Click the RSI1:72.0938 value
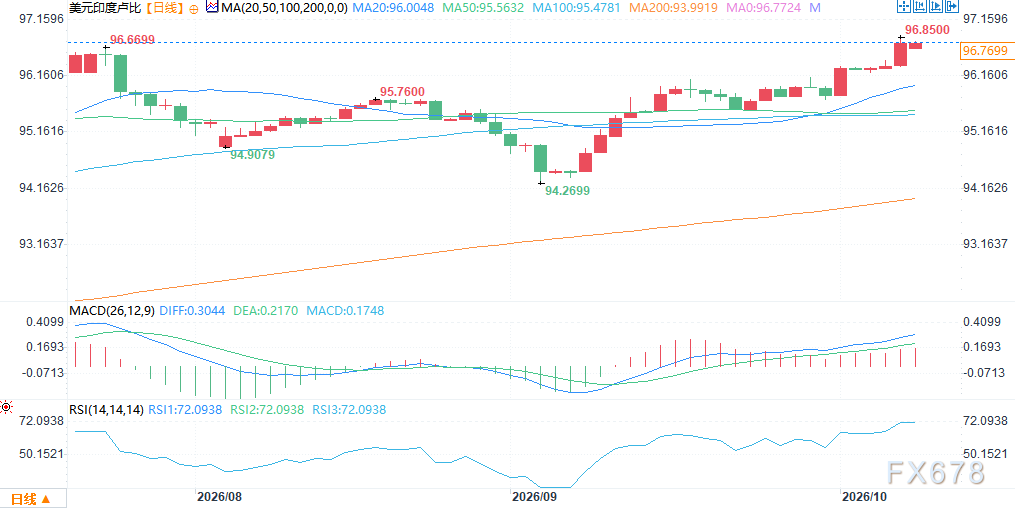Image resolution: width=1015 pixels, height=508 pixels. click(x=186, y=409)
